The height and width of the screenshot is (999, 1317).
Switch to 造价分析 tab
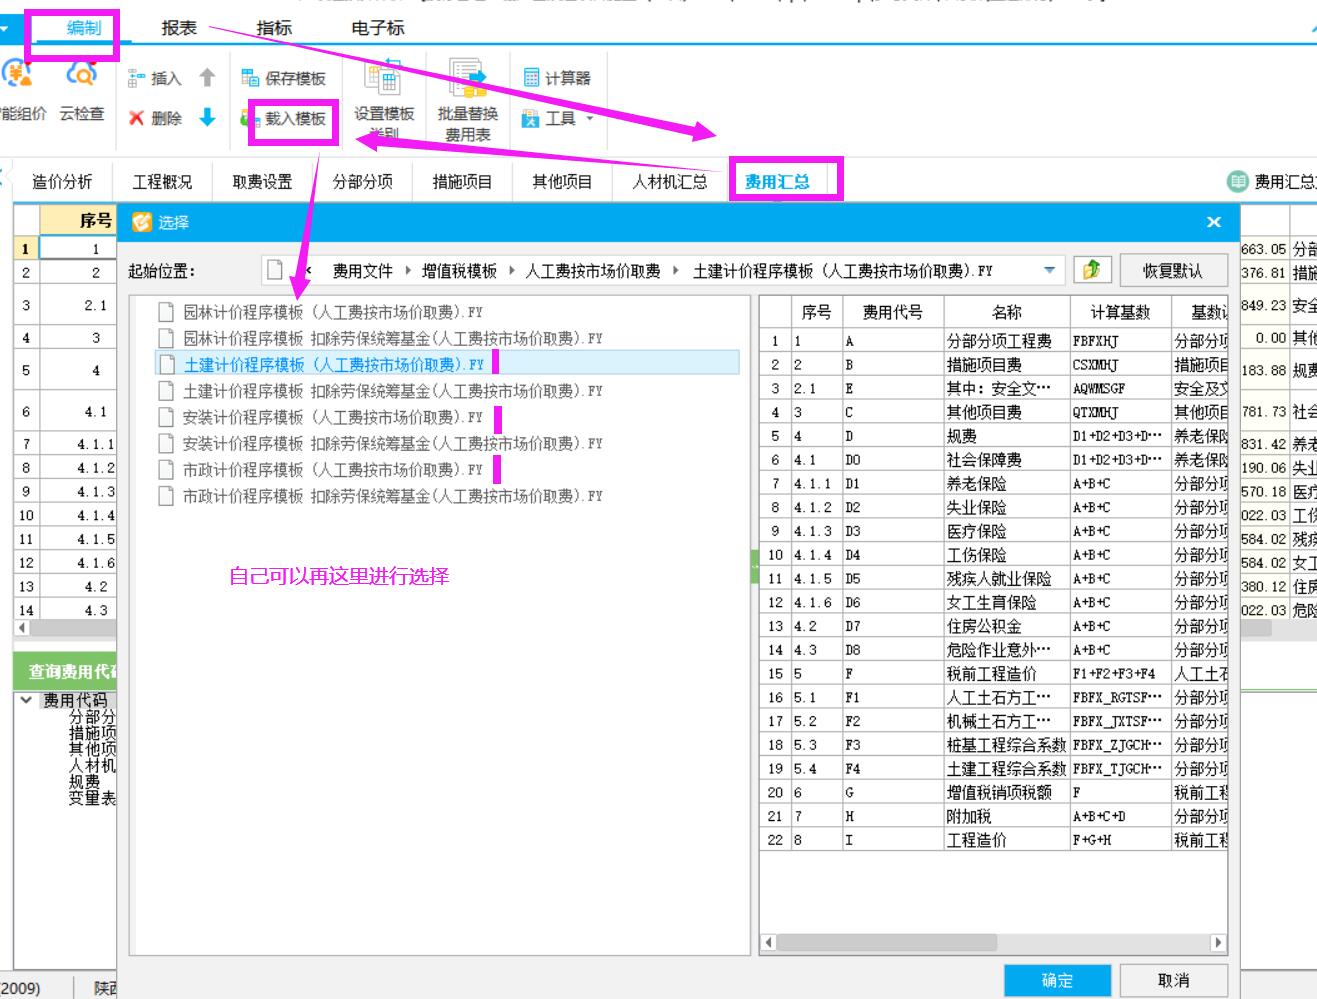62,181
